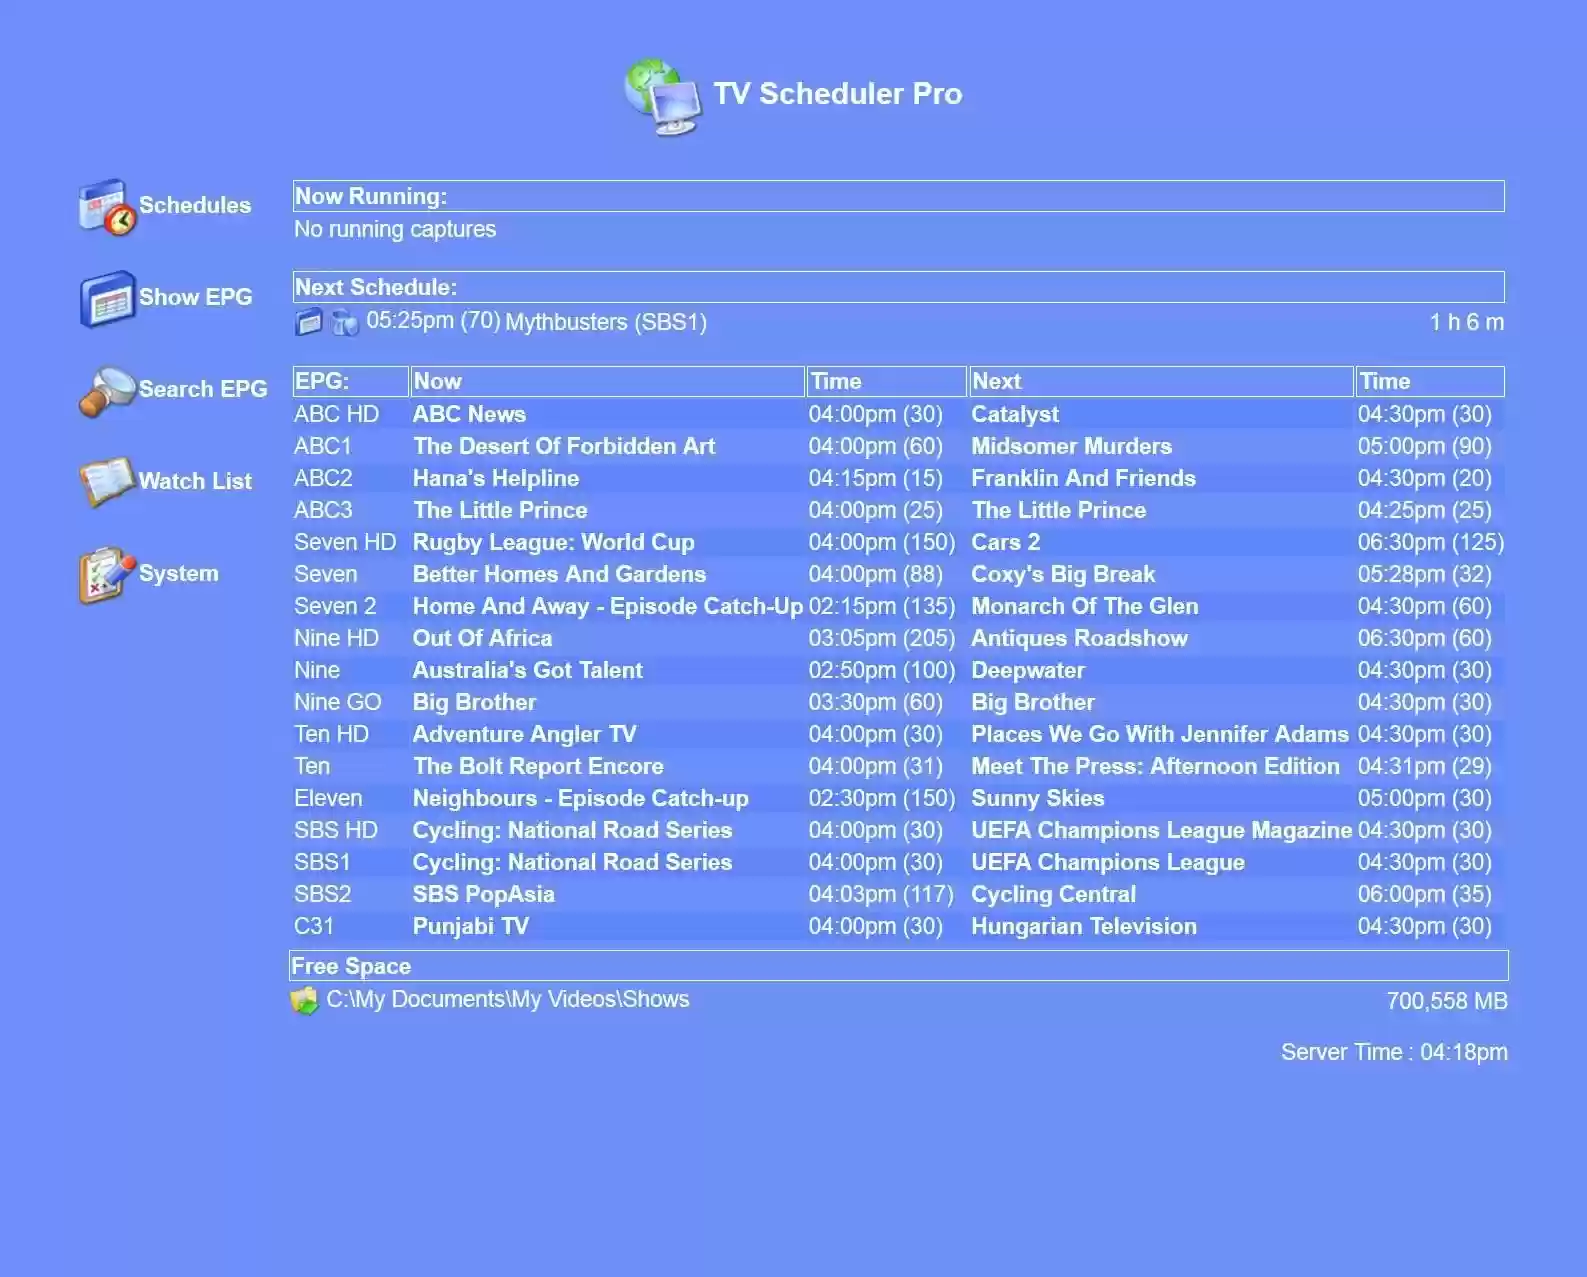
Task: Open Better Homes And Gardens
Action: (560, 574)
